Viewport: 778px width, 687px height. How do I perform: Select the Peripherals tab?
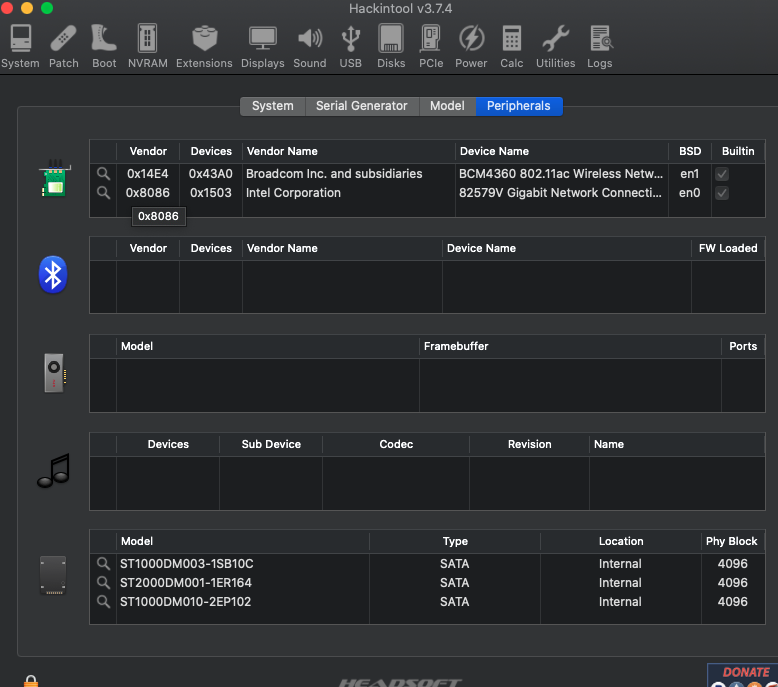point(519,106)
